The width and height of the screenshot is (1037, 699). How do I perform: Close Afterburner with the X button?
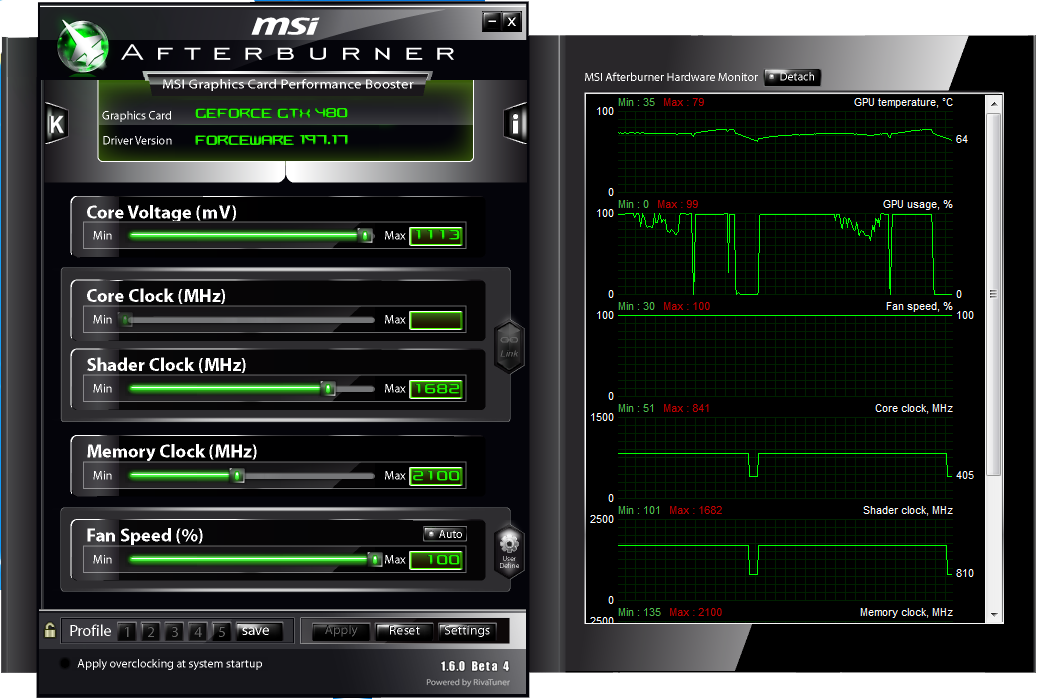pos(511,21)
